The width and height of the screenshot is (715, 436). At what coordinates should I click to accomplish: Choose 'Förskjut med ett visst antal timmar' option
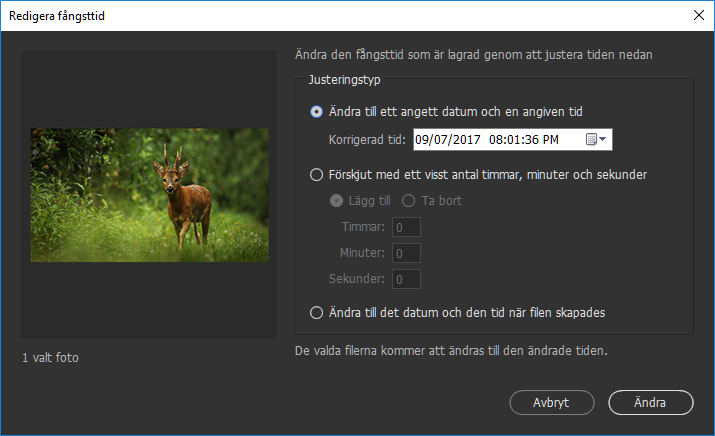click(x=317, y=174)
